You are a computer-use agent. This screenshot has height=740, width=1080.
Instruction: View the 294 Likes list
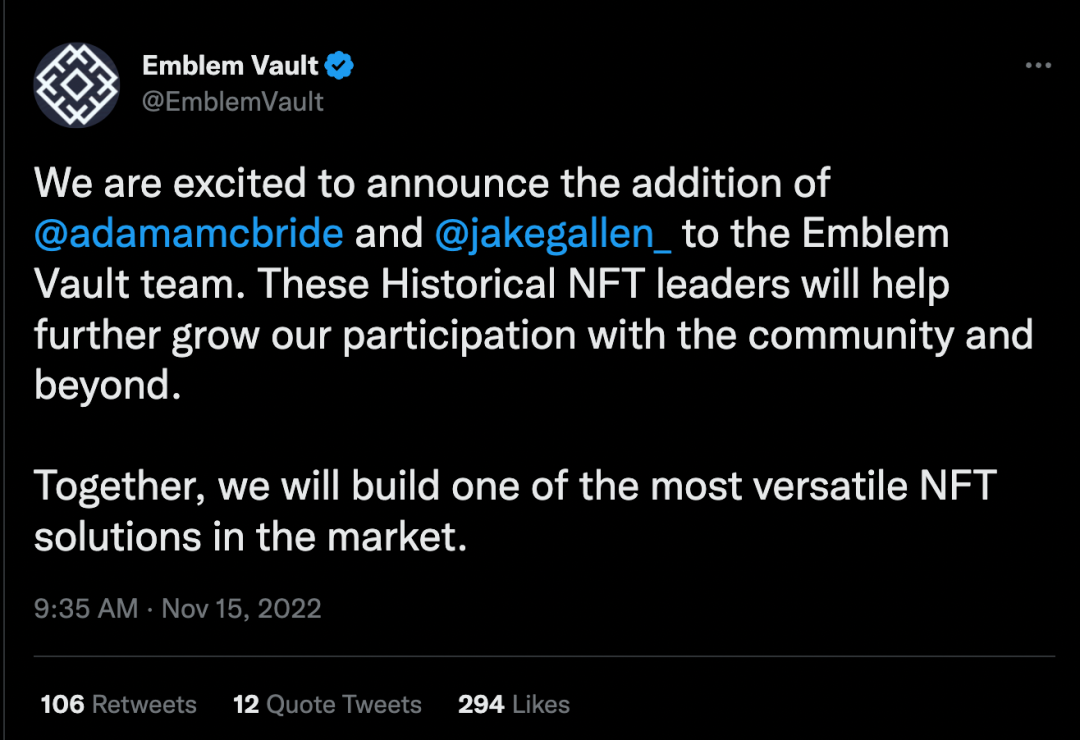point(514,704)
